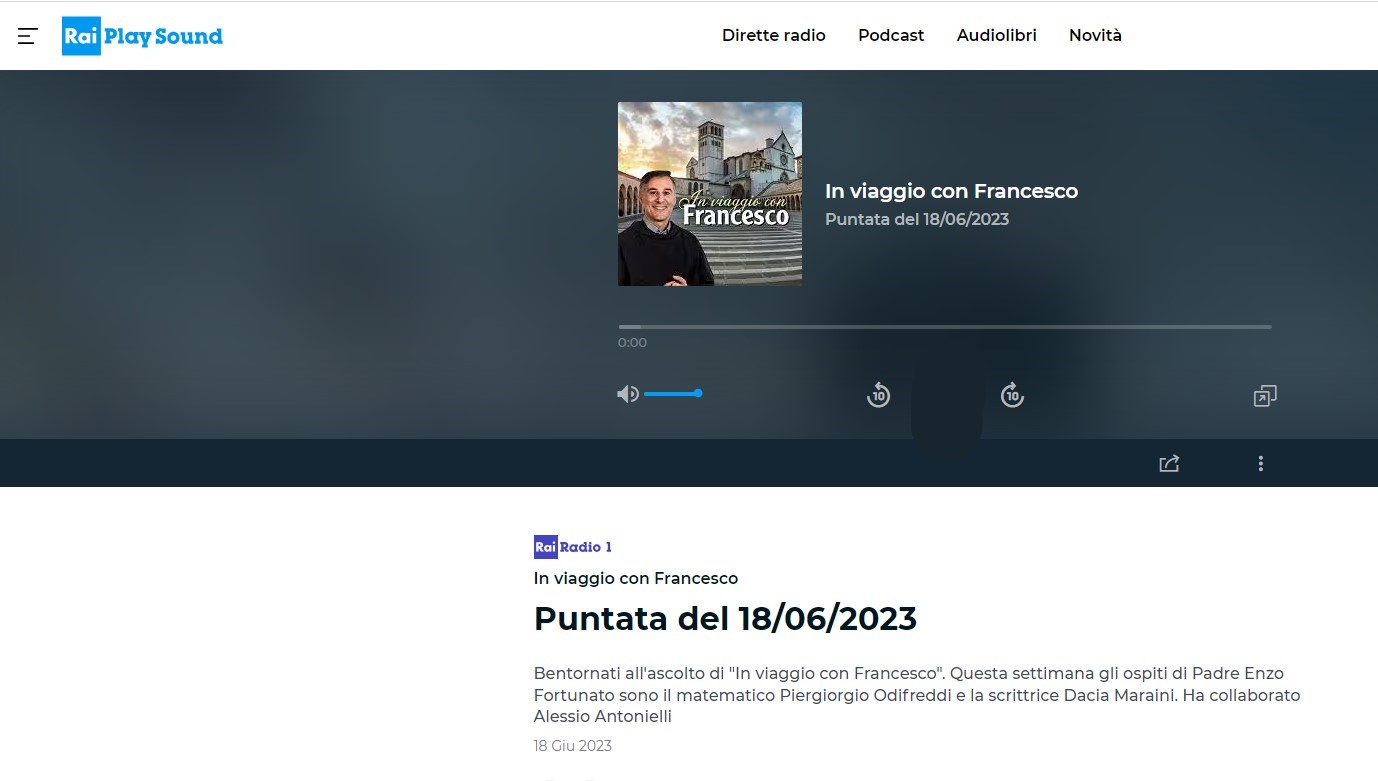This screenshot has width=1378, height=781.
Task: Click the episode description paragraph
Action: (x=917, y=694)
